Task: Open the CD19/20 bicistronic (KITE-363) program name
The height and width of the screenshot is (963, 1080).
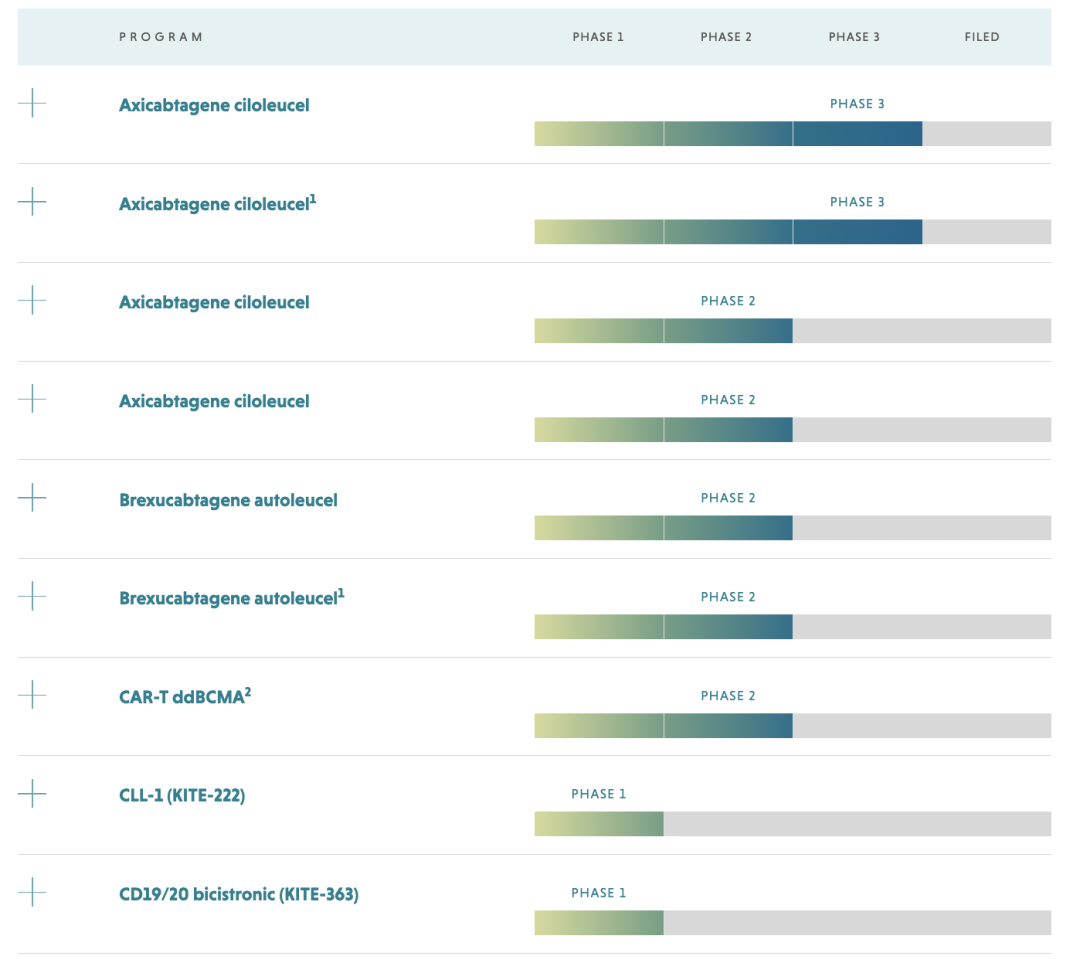Action: click(x=238, y=894)
